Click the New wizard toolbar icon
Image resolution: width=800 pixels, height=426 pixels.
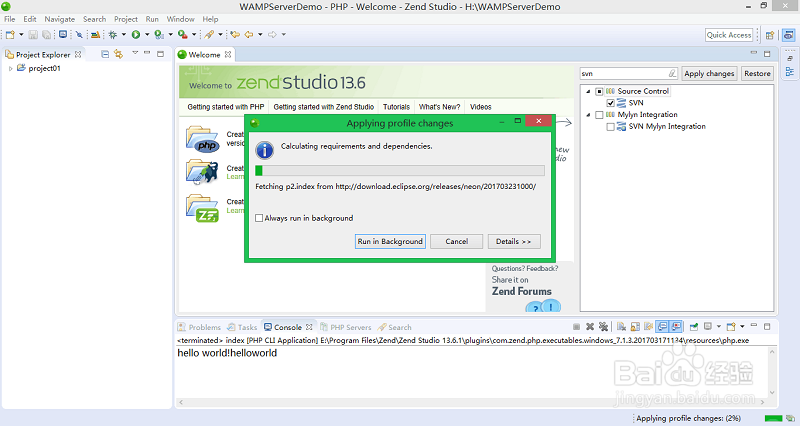(10, 35)
